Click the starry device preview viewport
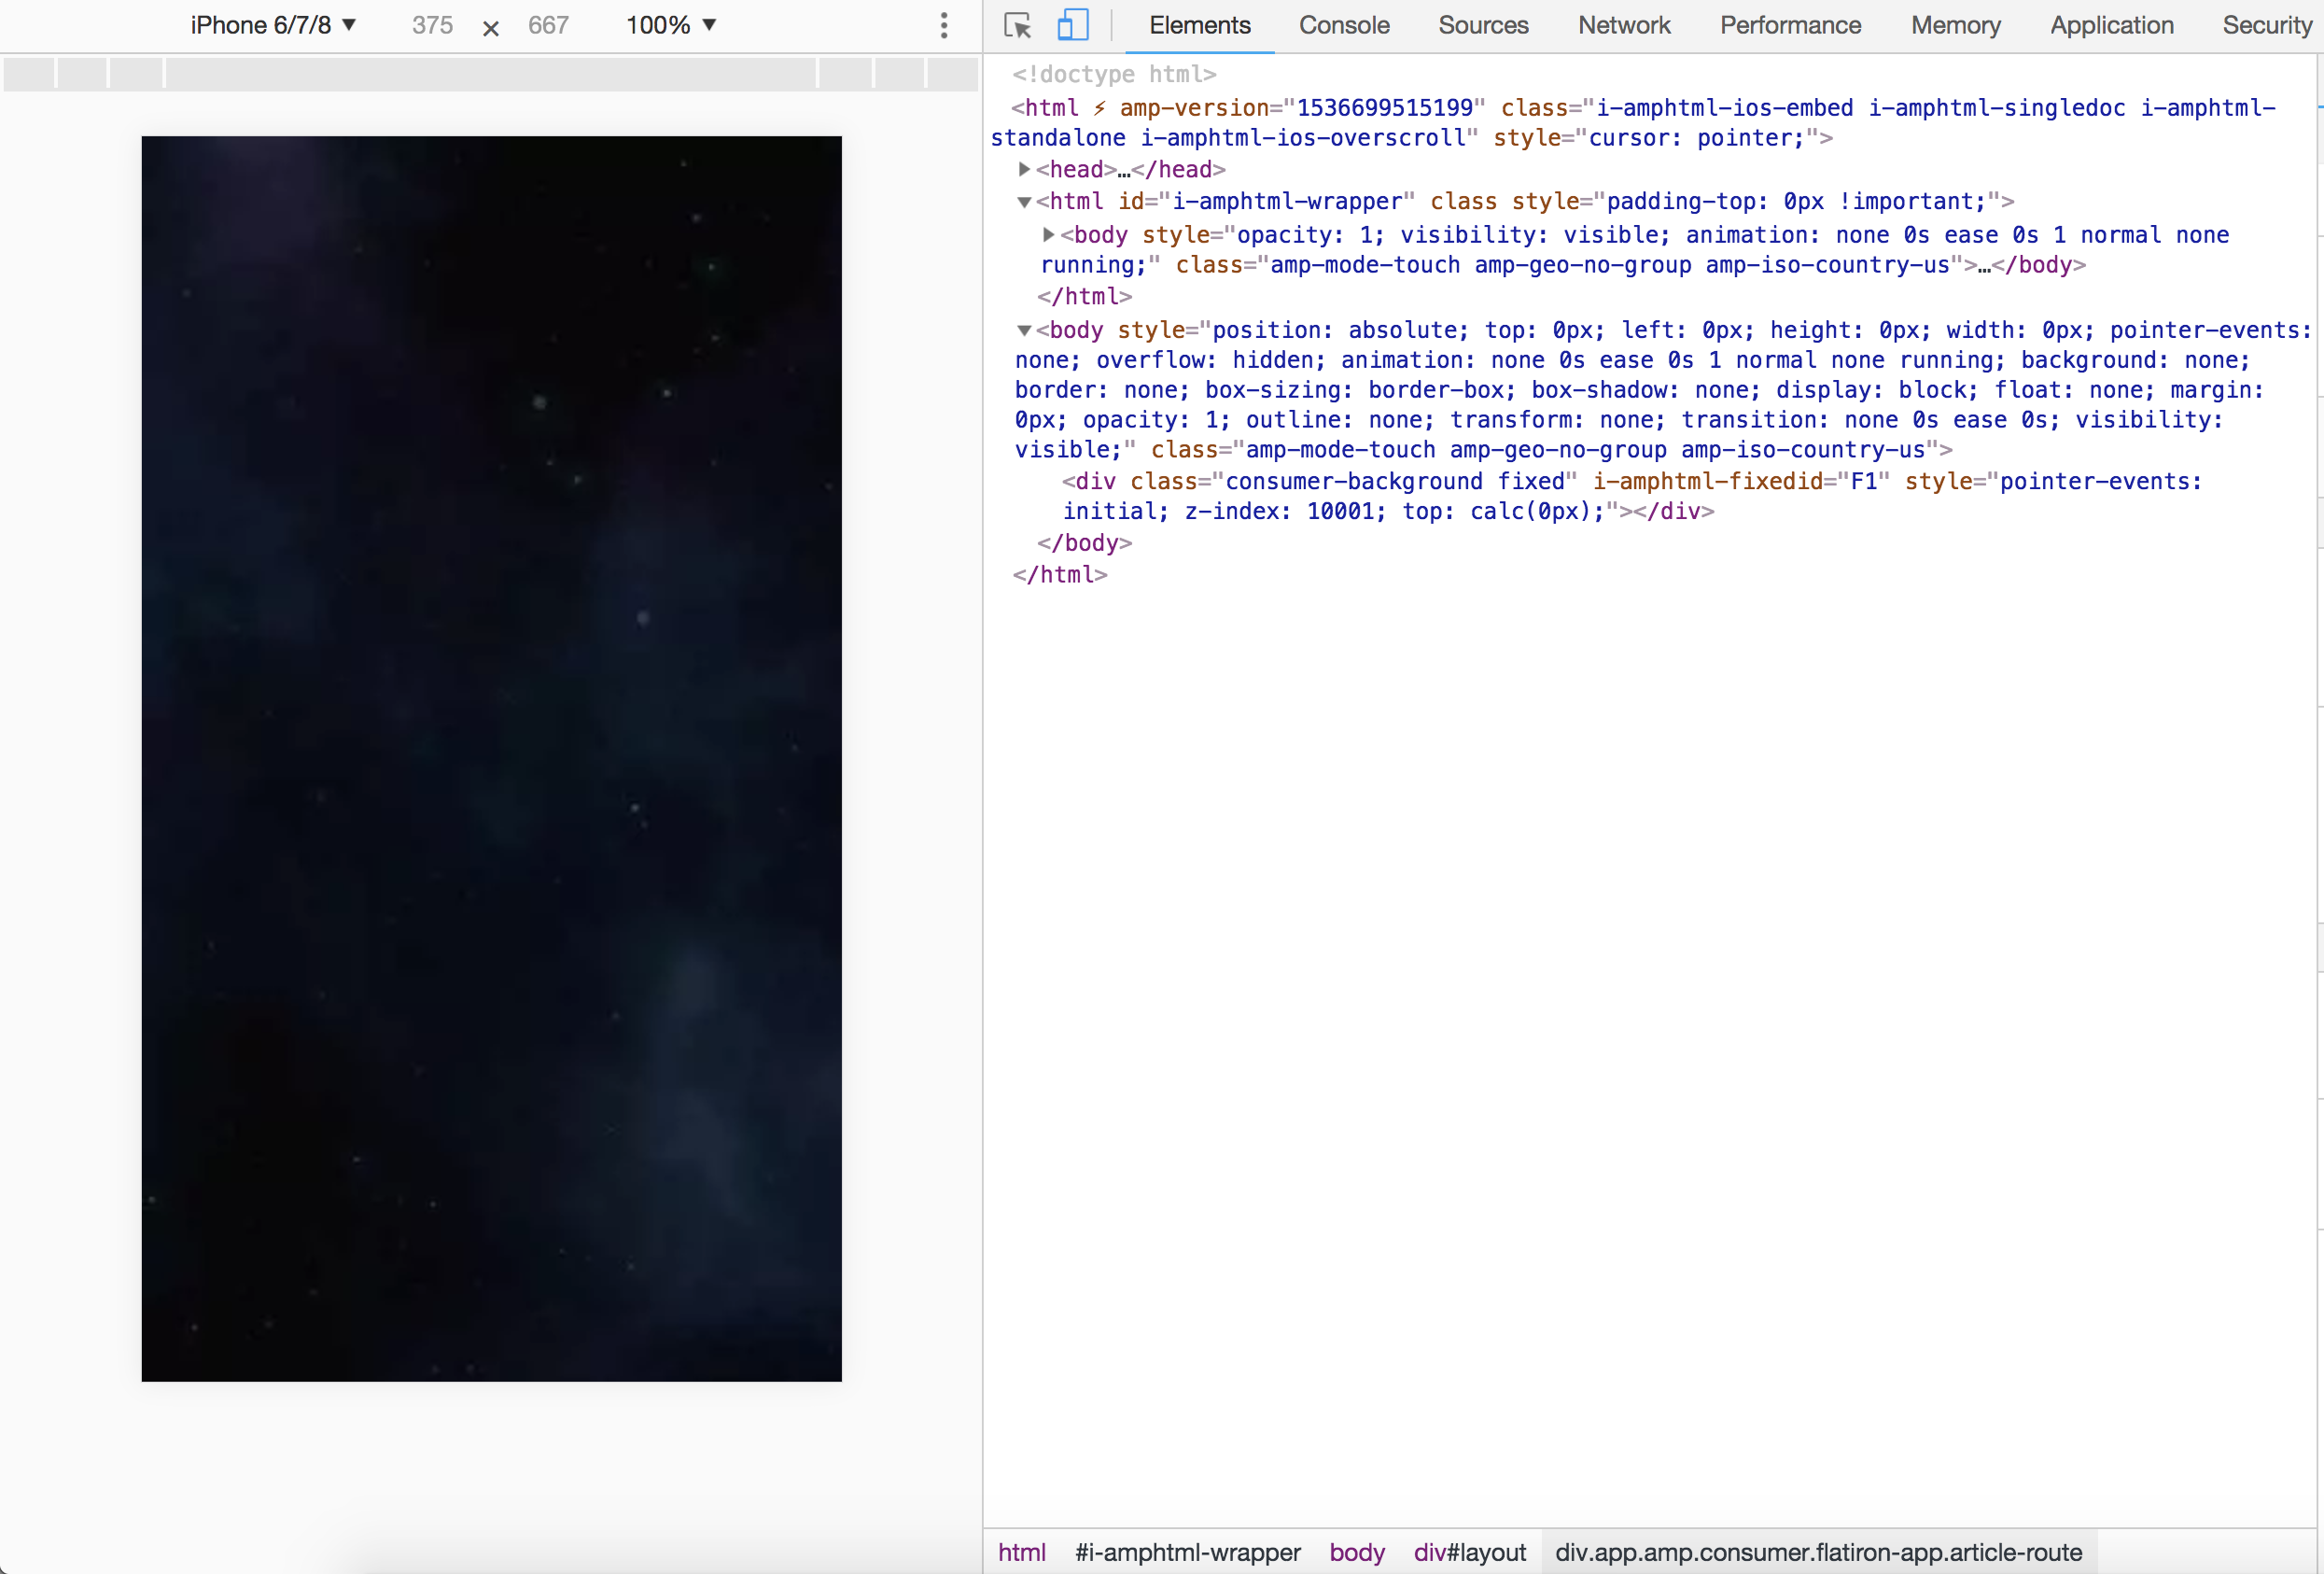The width and height of the screenshot is (2324, 1574). point(491,758)
